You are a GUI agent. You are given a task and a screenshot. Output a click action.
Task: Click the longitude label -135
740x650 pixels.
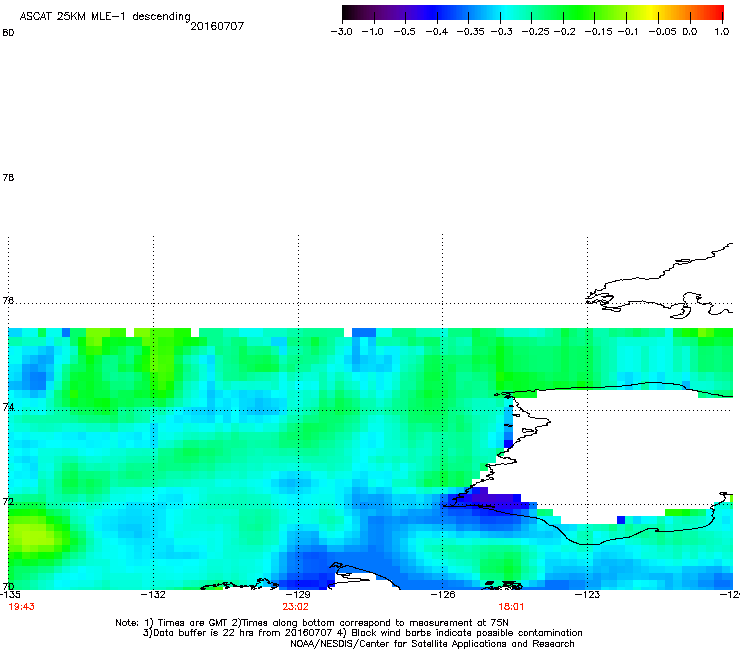(x=10, y=594)
